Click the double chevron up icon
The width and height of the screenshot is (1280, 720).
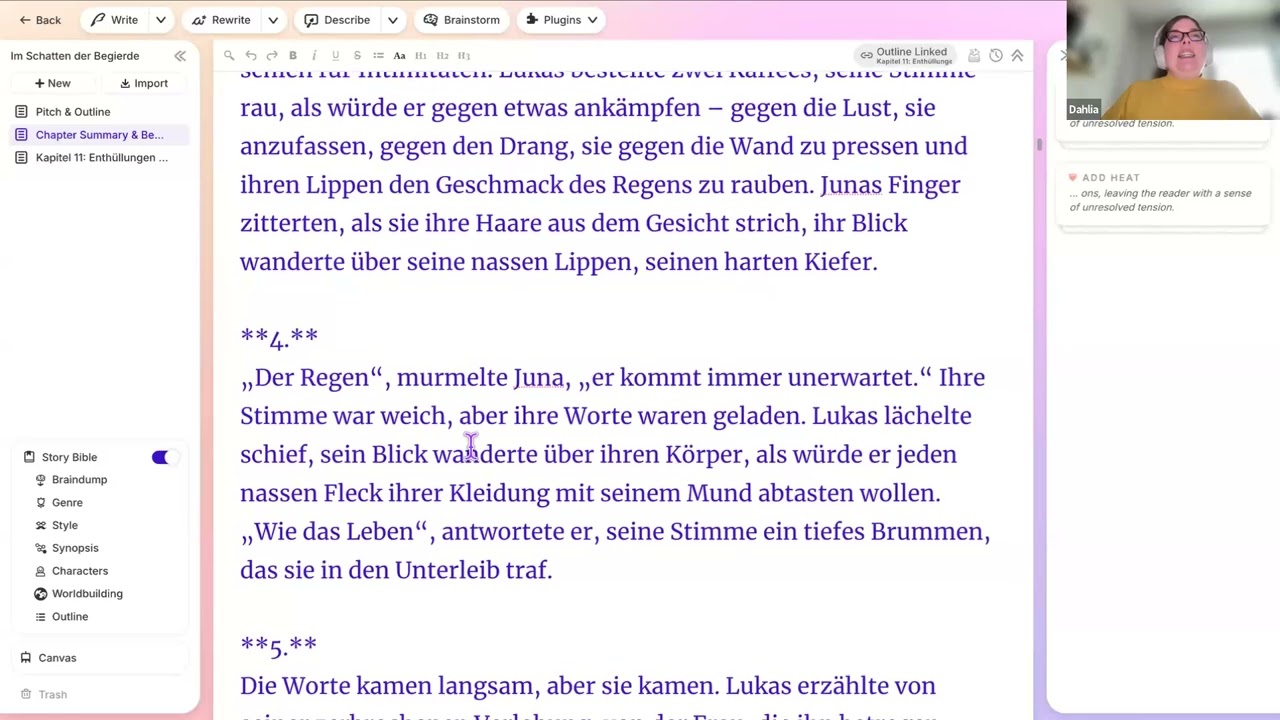[x=1017, y=56]
